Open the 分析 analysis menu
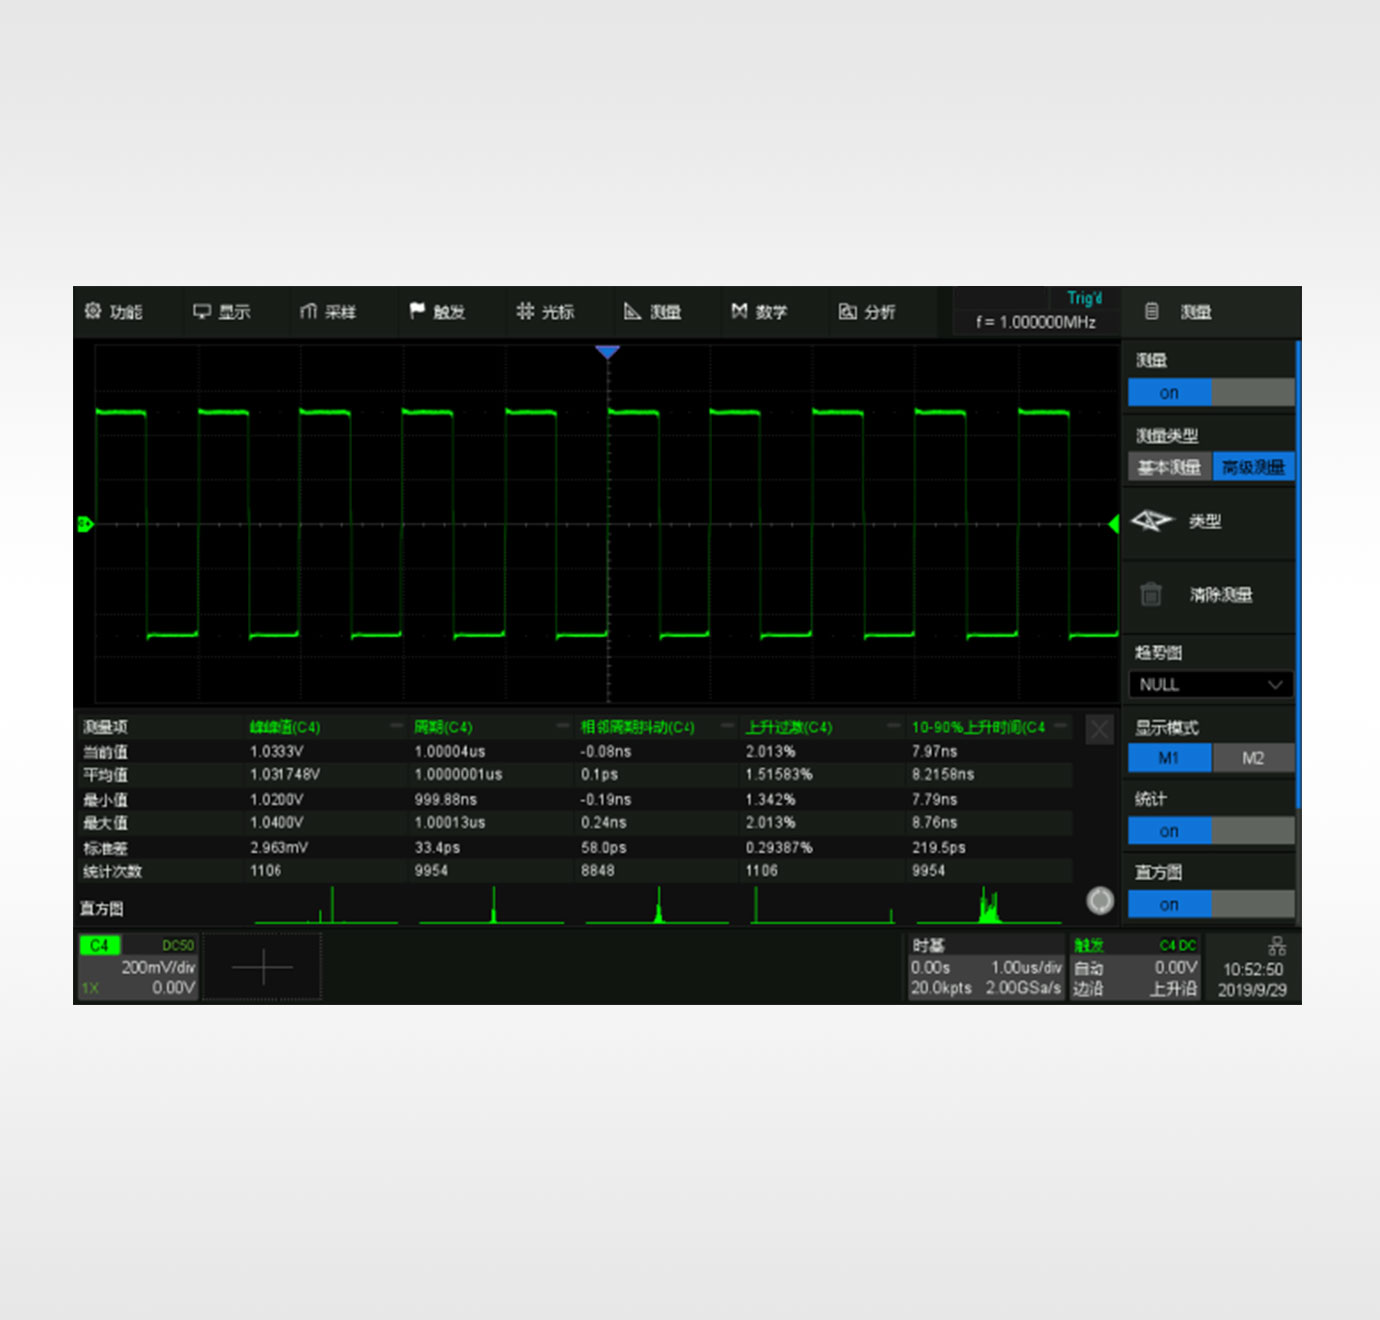The height and width of the screenshot is (1320, 1380). click(x=866, y=312)
